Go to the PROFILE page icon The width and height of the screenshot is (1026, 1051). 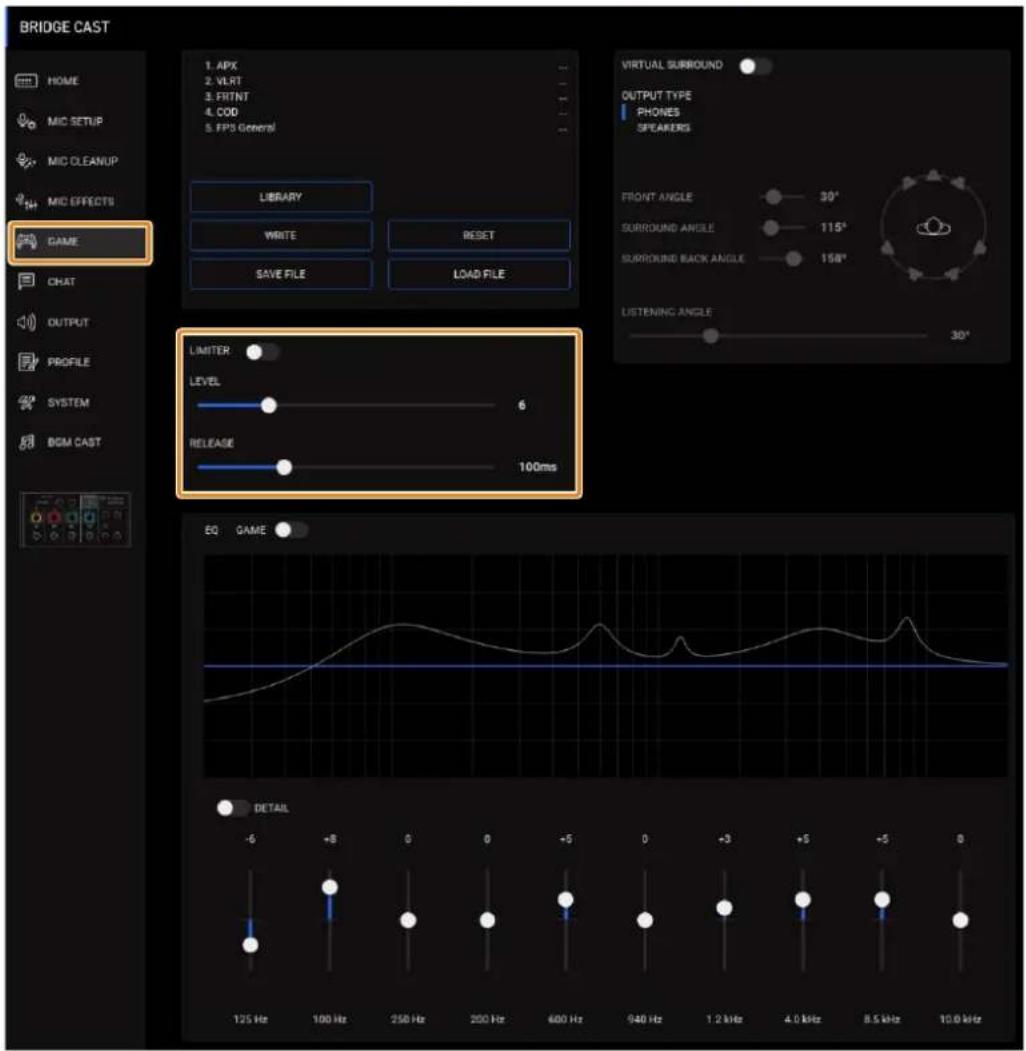pos(27,362)
